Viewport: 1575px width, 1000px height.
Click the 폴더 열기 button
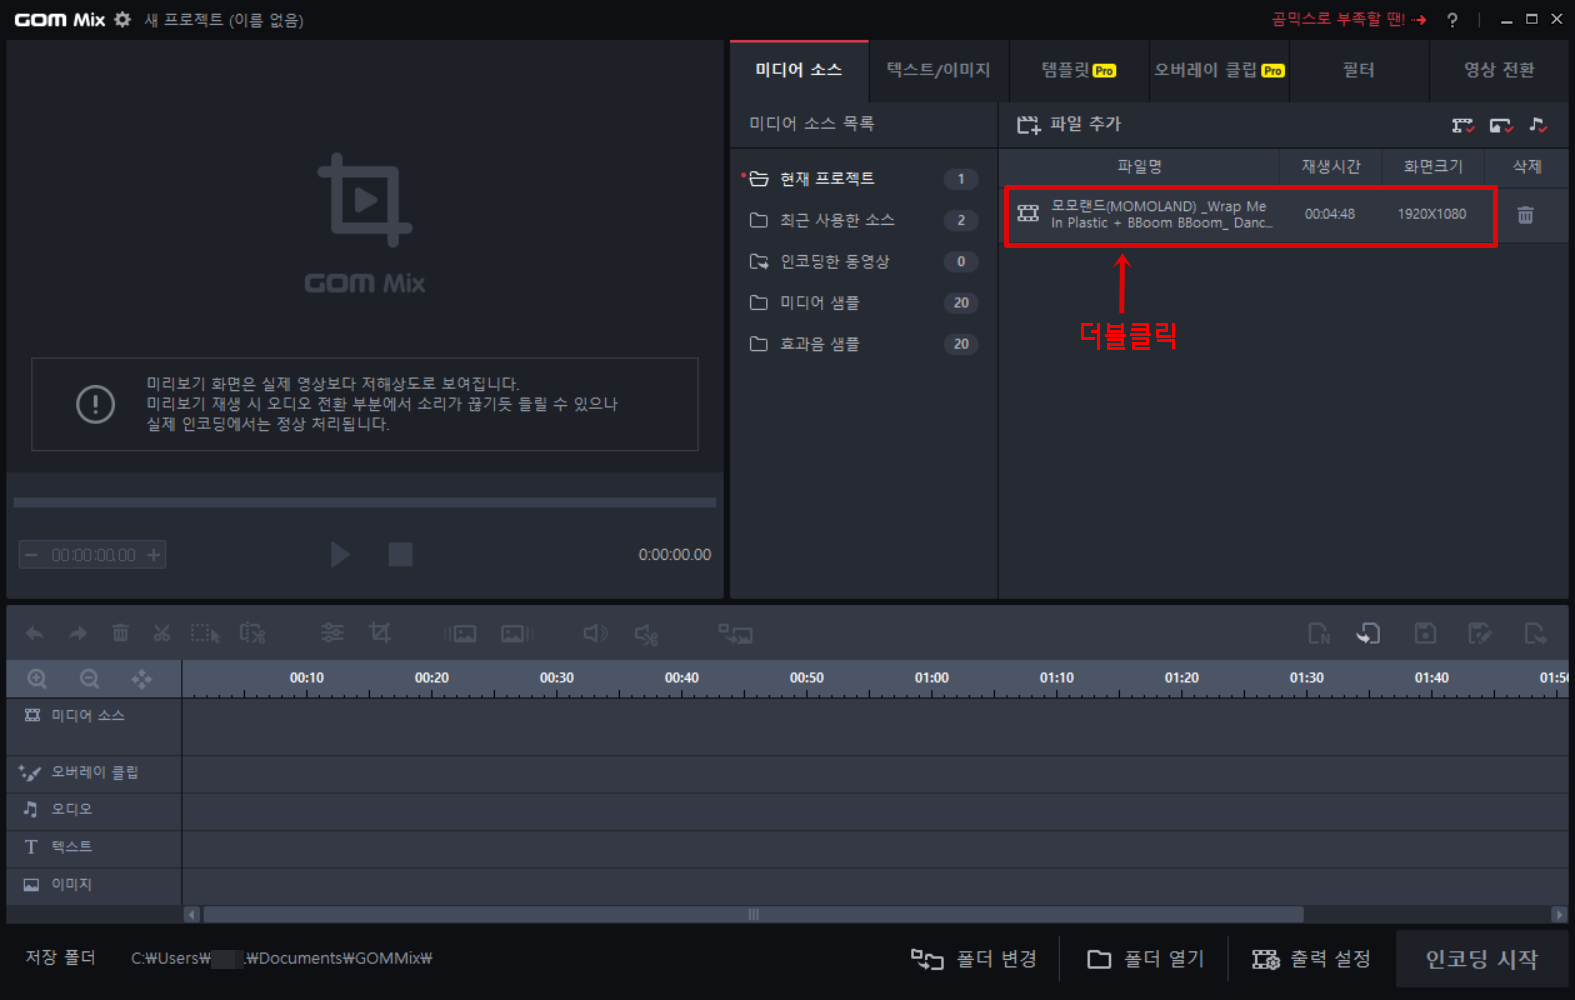pos(1146,959)
